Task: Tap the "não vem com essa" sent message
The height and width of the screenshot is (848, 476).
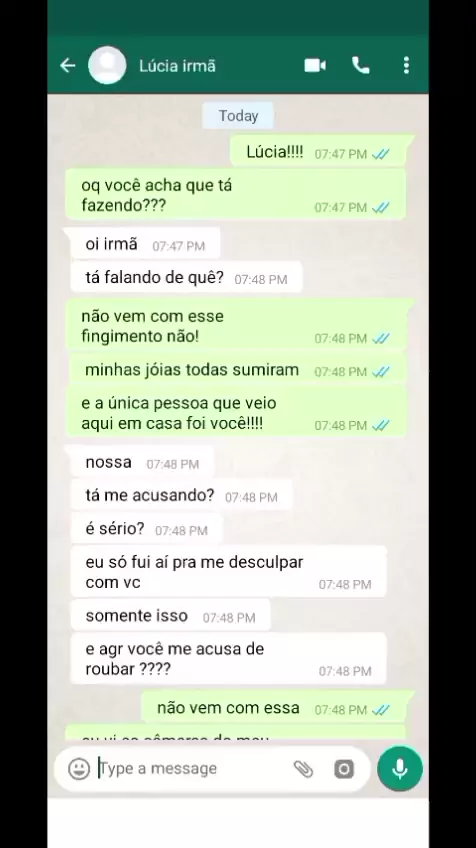Action: coord(275,708)
